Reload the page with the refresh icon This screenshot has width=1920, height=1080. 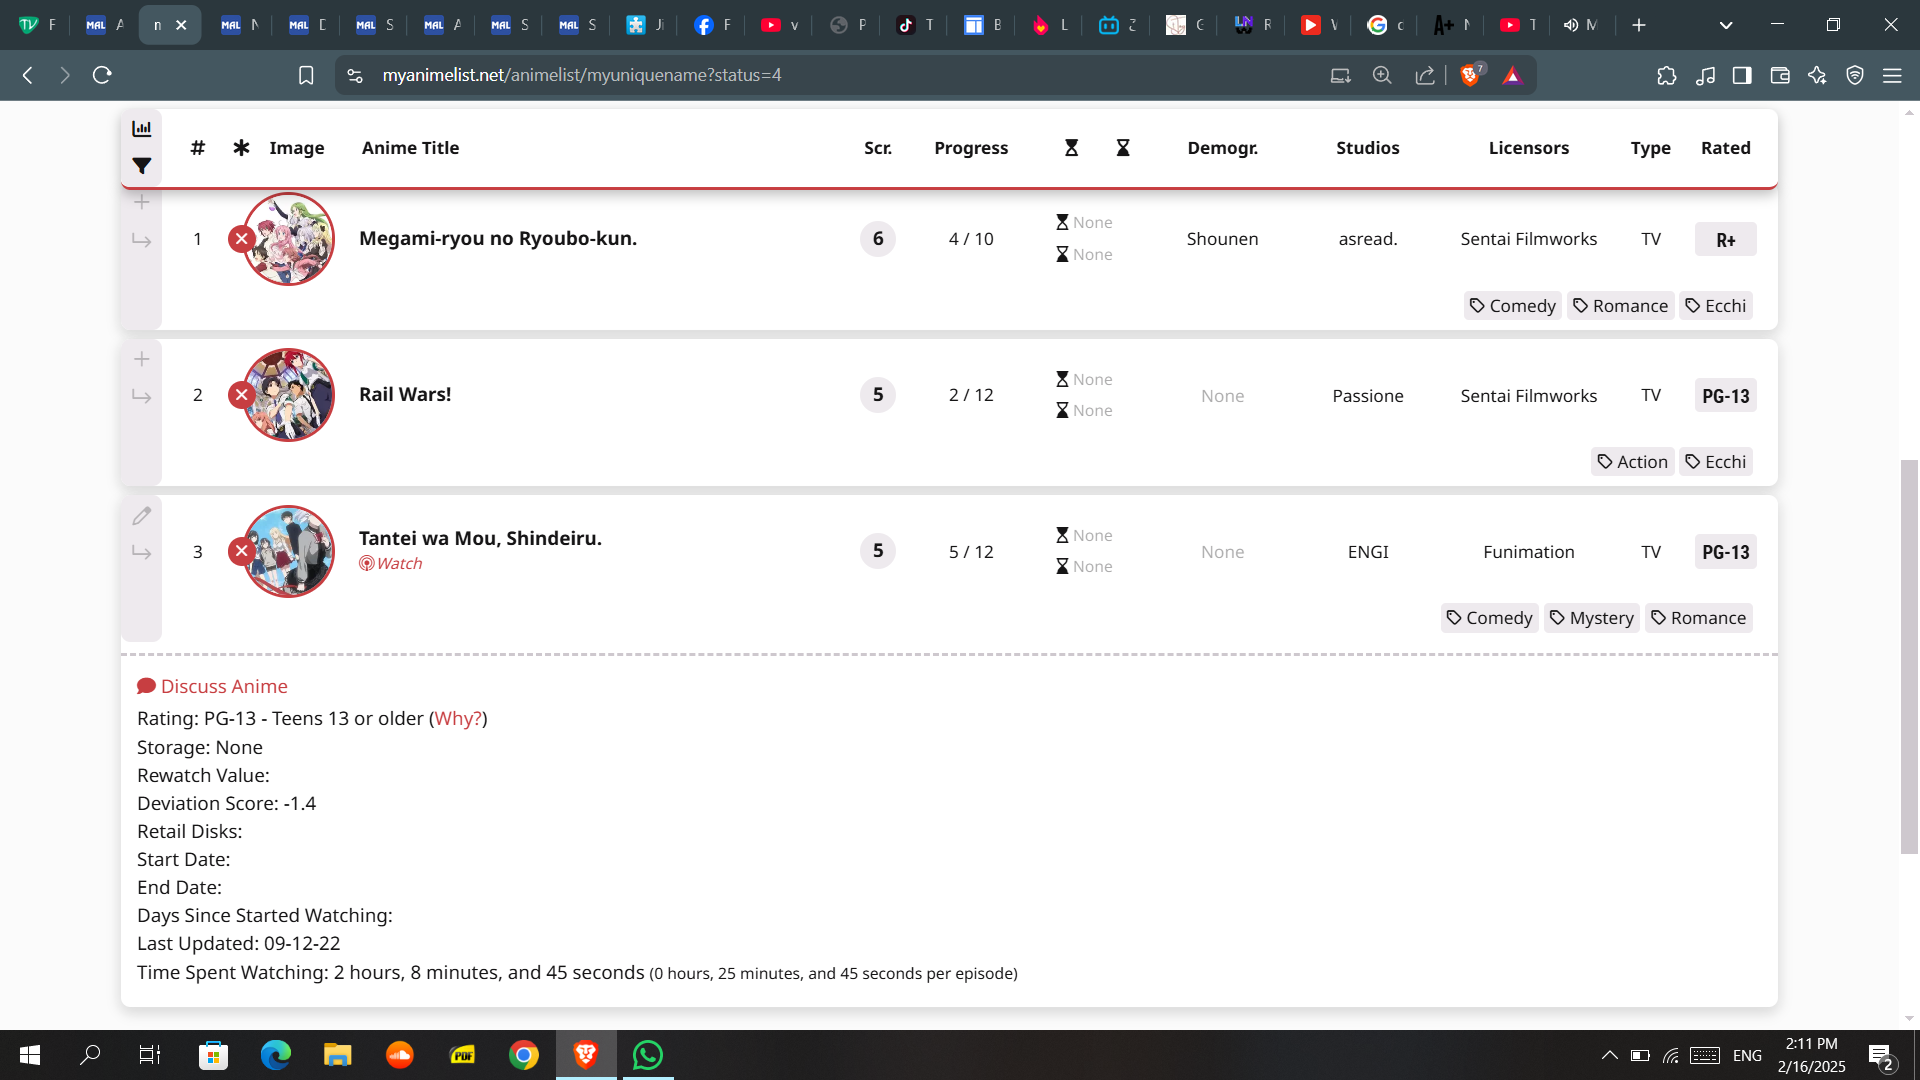(102, 75)
